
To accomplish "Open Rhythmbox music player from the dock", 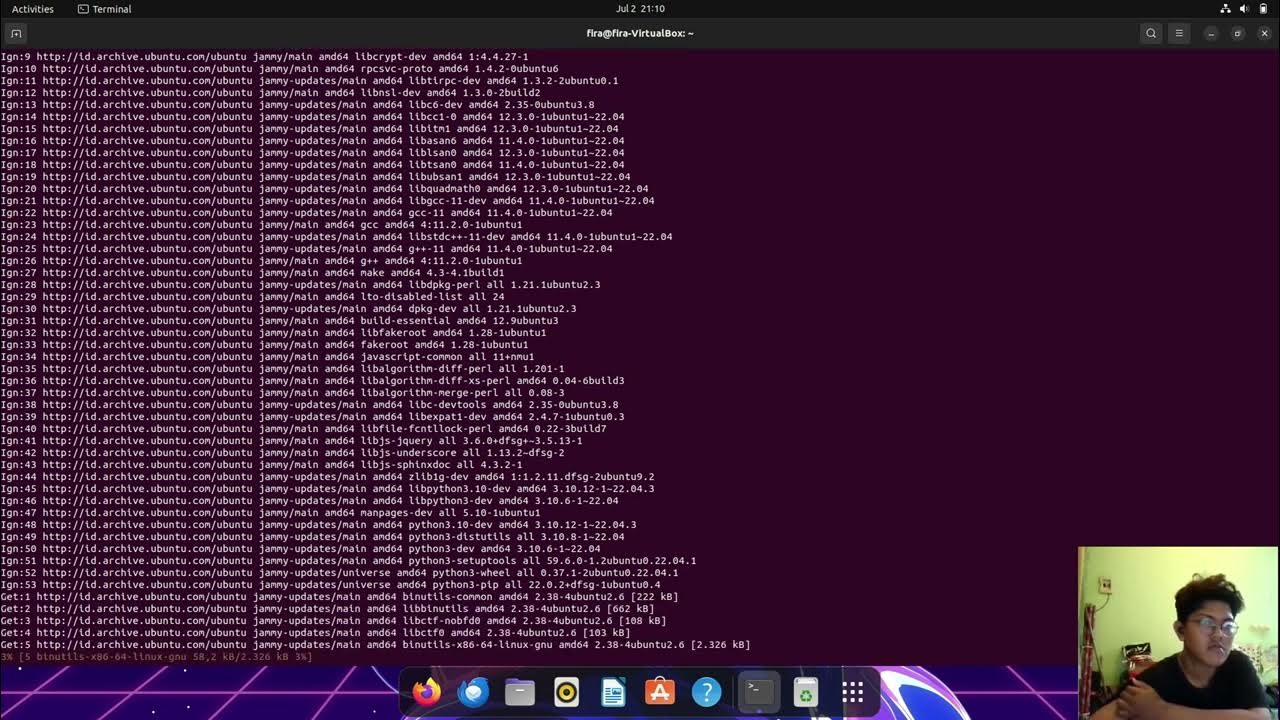I will coord(567,692).
